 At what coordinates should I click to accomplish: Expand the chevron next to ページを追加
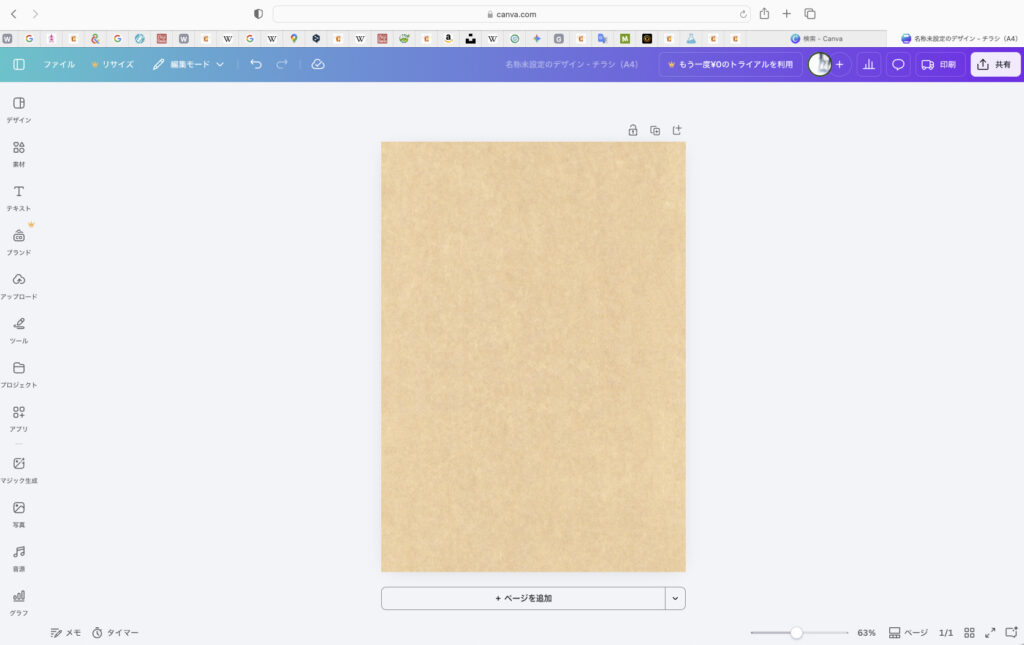pos(675,598)
